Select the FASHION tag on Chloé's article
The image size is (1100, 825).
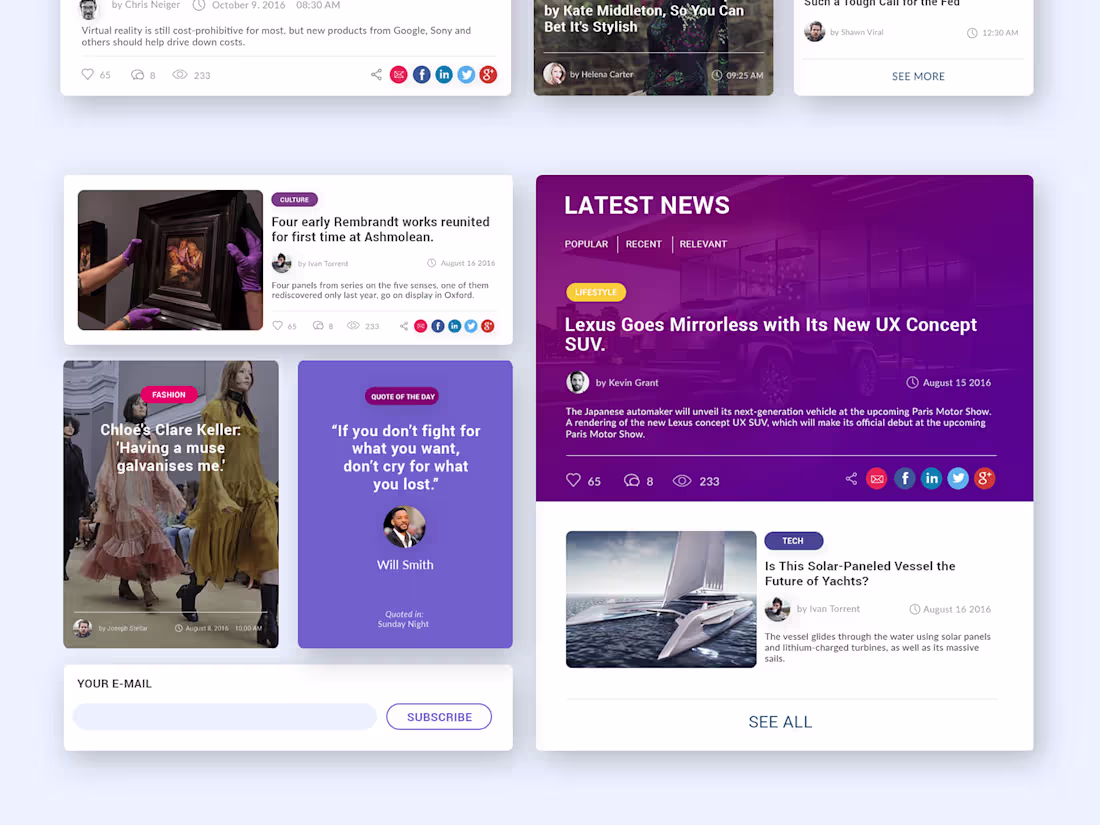(x=169, y=394)
